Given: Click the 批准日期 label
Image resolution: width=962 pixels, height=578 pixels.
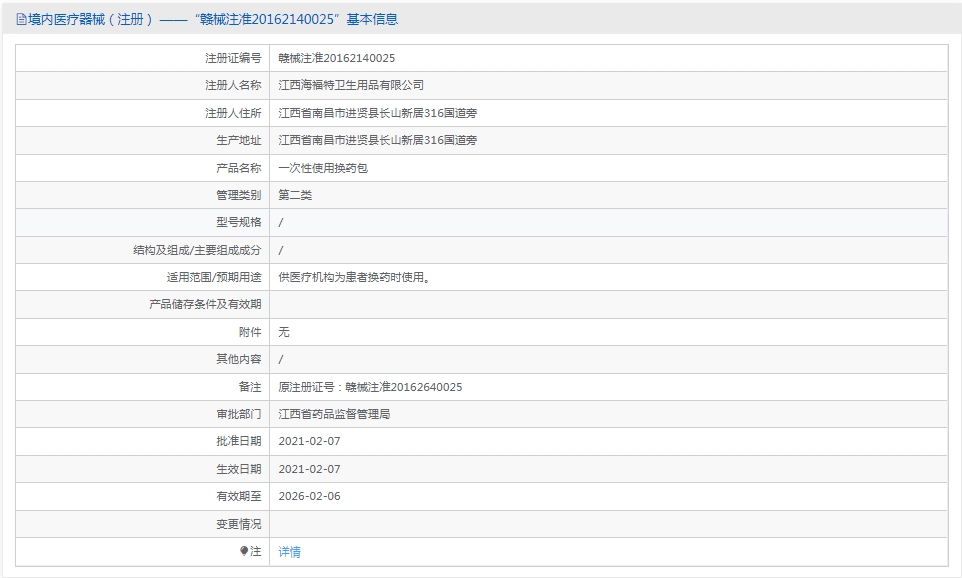Looking at the screenshot, I should tap(239, 441).
